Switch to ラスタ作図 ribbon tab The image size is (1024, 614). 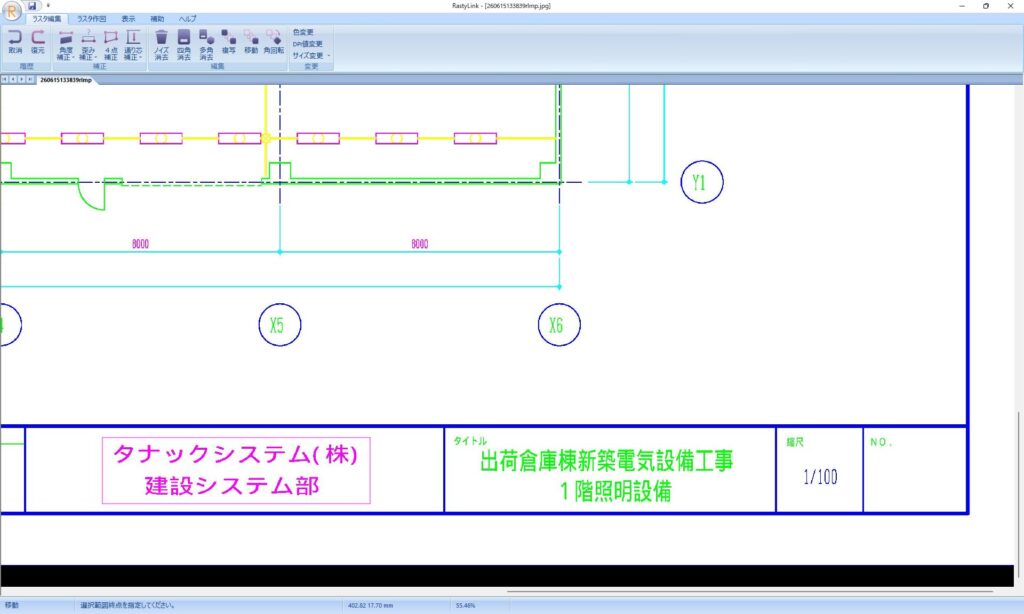click(91, 19)
